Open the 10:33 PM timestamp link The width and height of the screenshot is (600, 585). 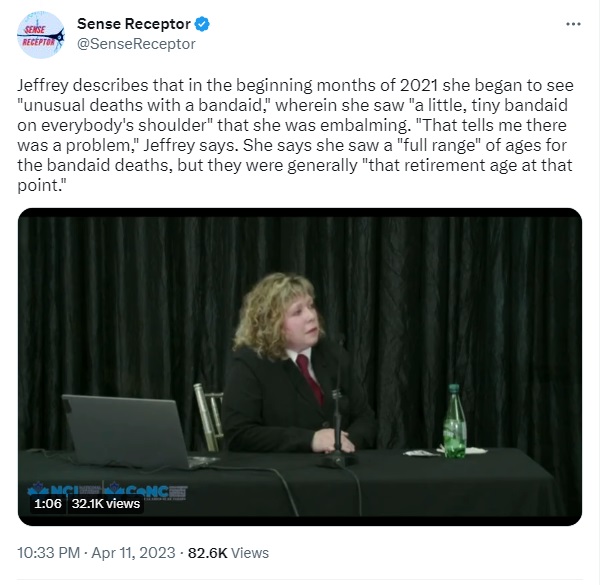pos(49,553)
